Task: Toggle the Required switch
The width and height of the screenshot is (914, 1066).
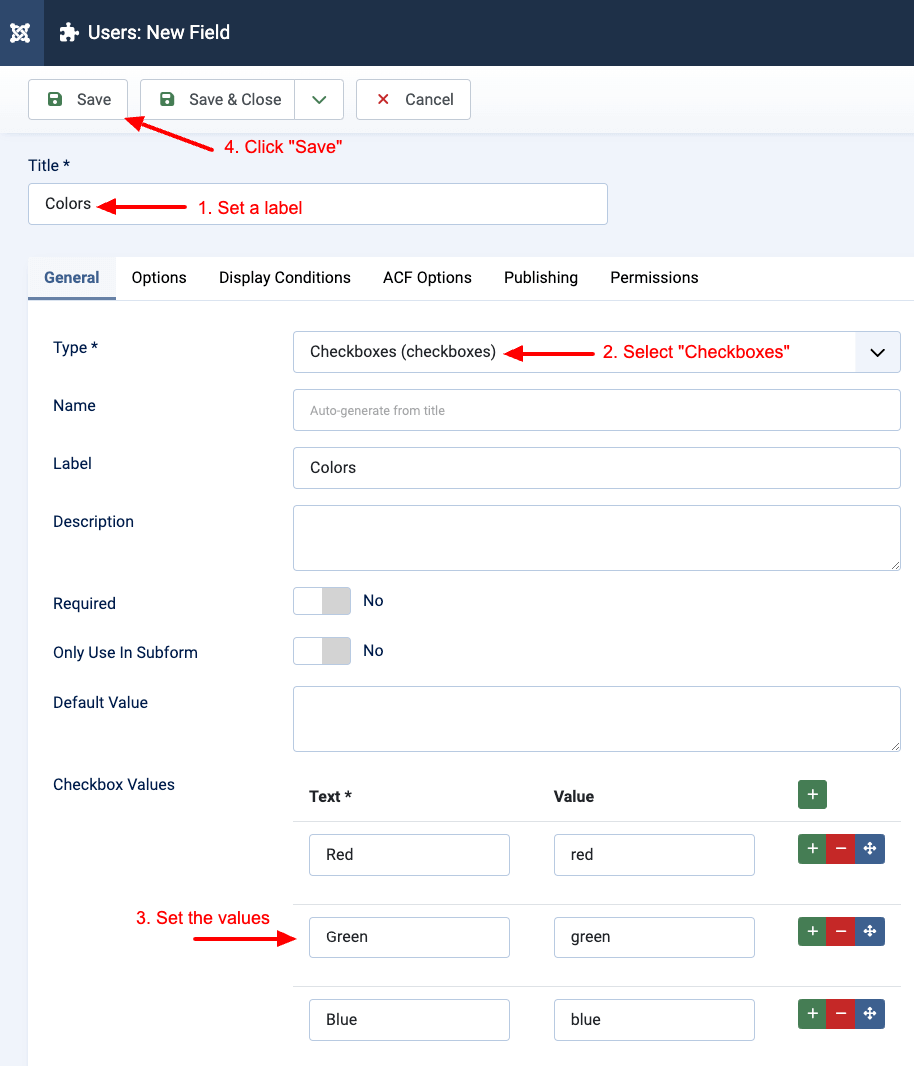Action: coord(322,601)
